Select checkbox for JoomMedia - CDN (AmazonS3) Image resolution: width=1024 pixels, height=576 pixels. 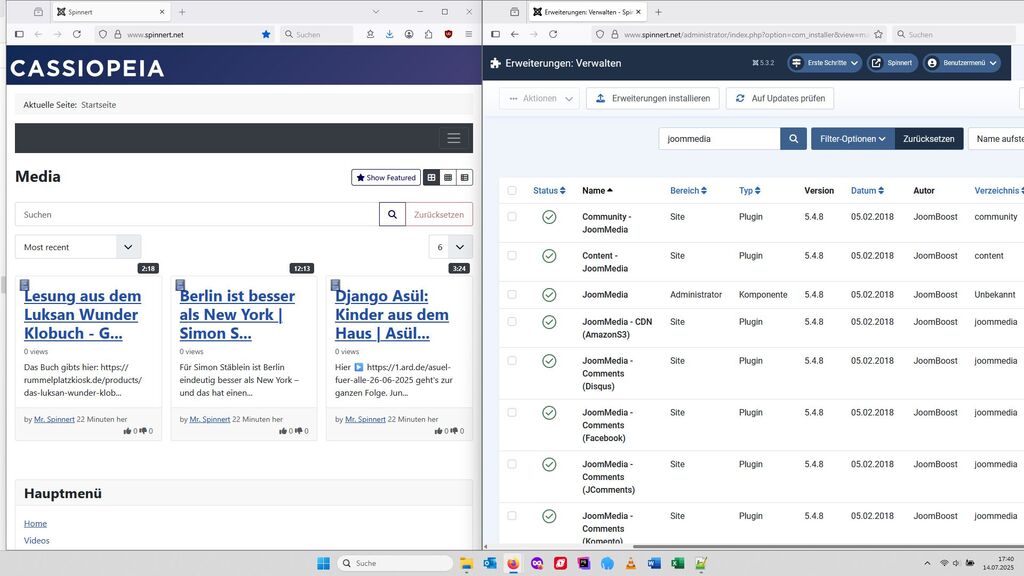click(512, 321)
